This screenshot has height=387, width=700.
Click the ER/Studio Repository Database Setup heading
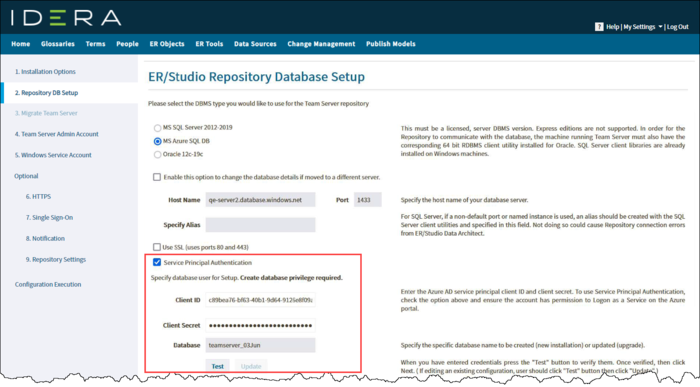pos(256,77)
